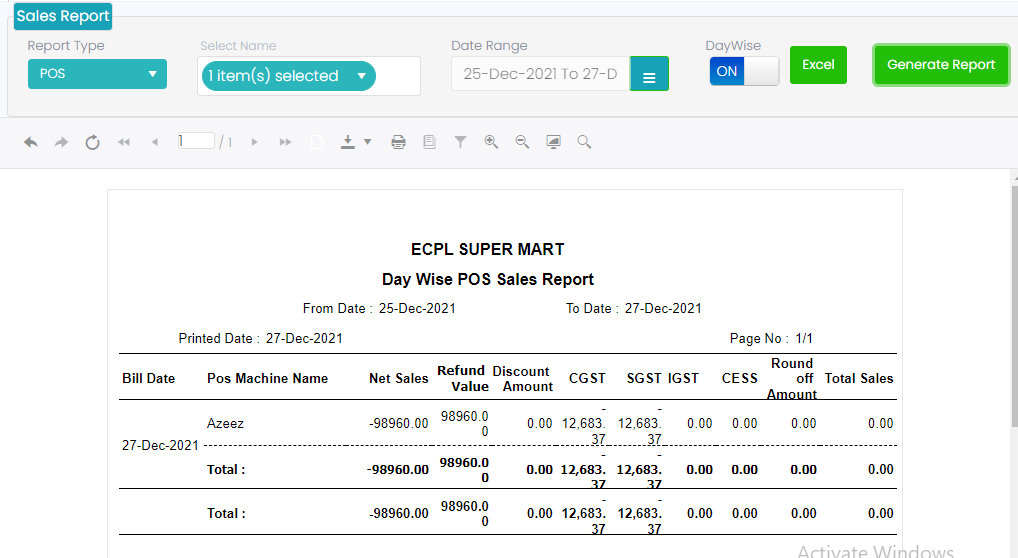This screenshot has height=558, width=1018.
Task: Click the Date Range input field
Action: (540, 75)
